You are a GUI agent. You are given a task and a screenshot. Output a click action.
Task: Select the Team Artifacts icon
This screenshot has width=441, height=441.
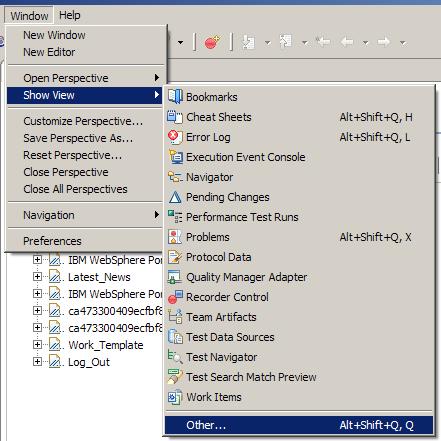tap(175, 317)
